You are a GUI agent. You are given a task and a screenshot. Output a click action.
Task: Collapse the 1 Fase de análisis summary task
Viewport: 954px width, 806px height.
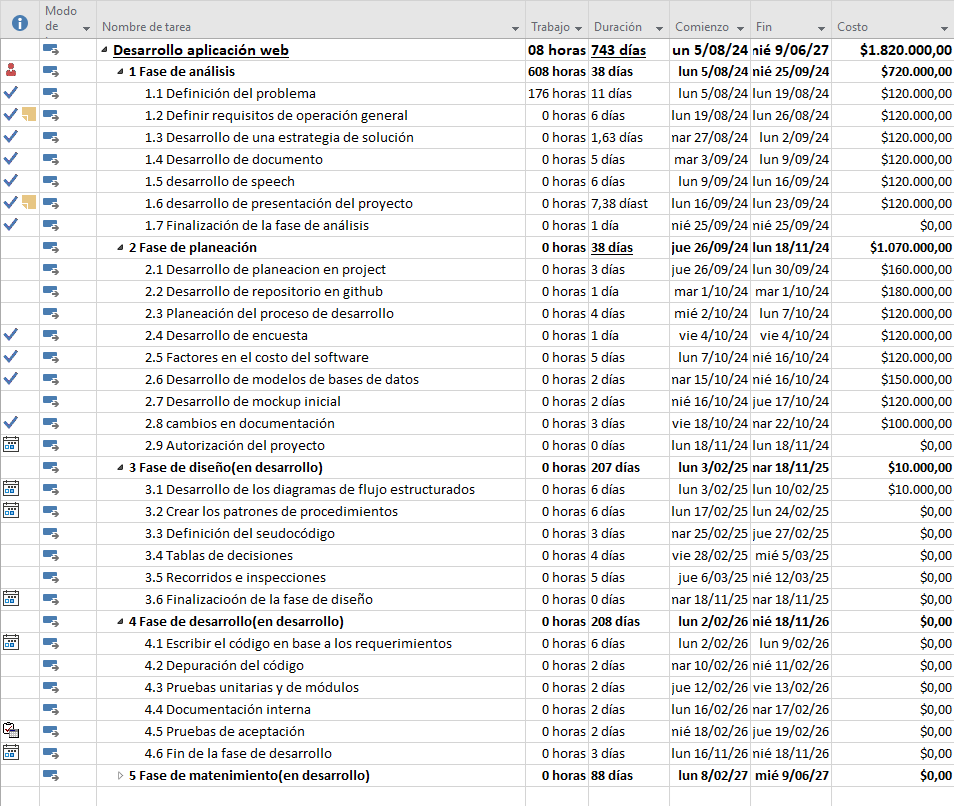coord(120,71)
